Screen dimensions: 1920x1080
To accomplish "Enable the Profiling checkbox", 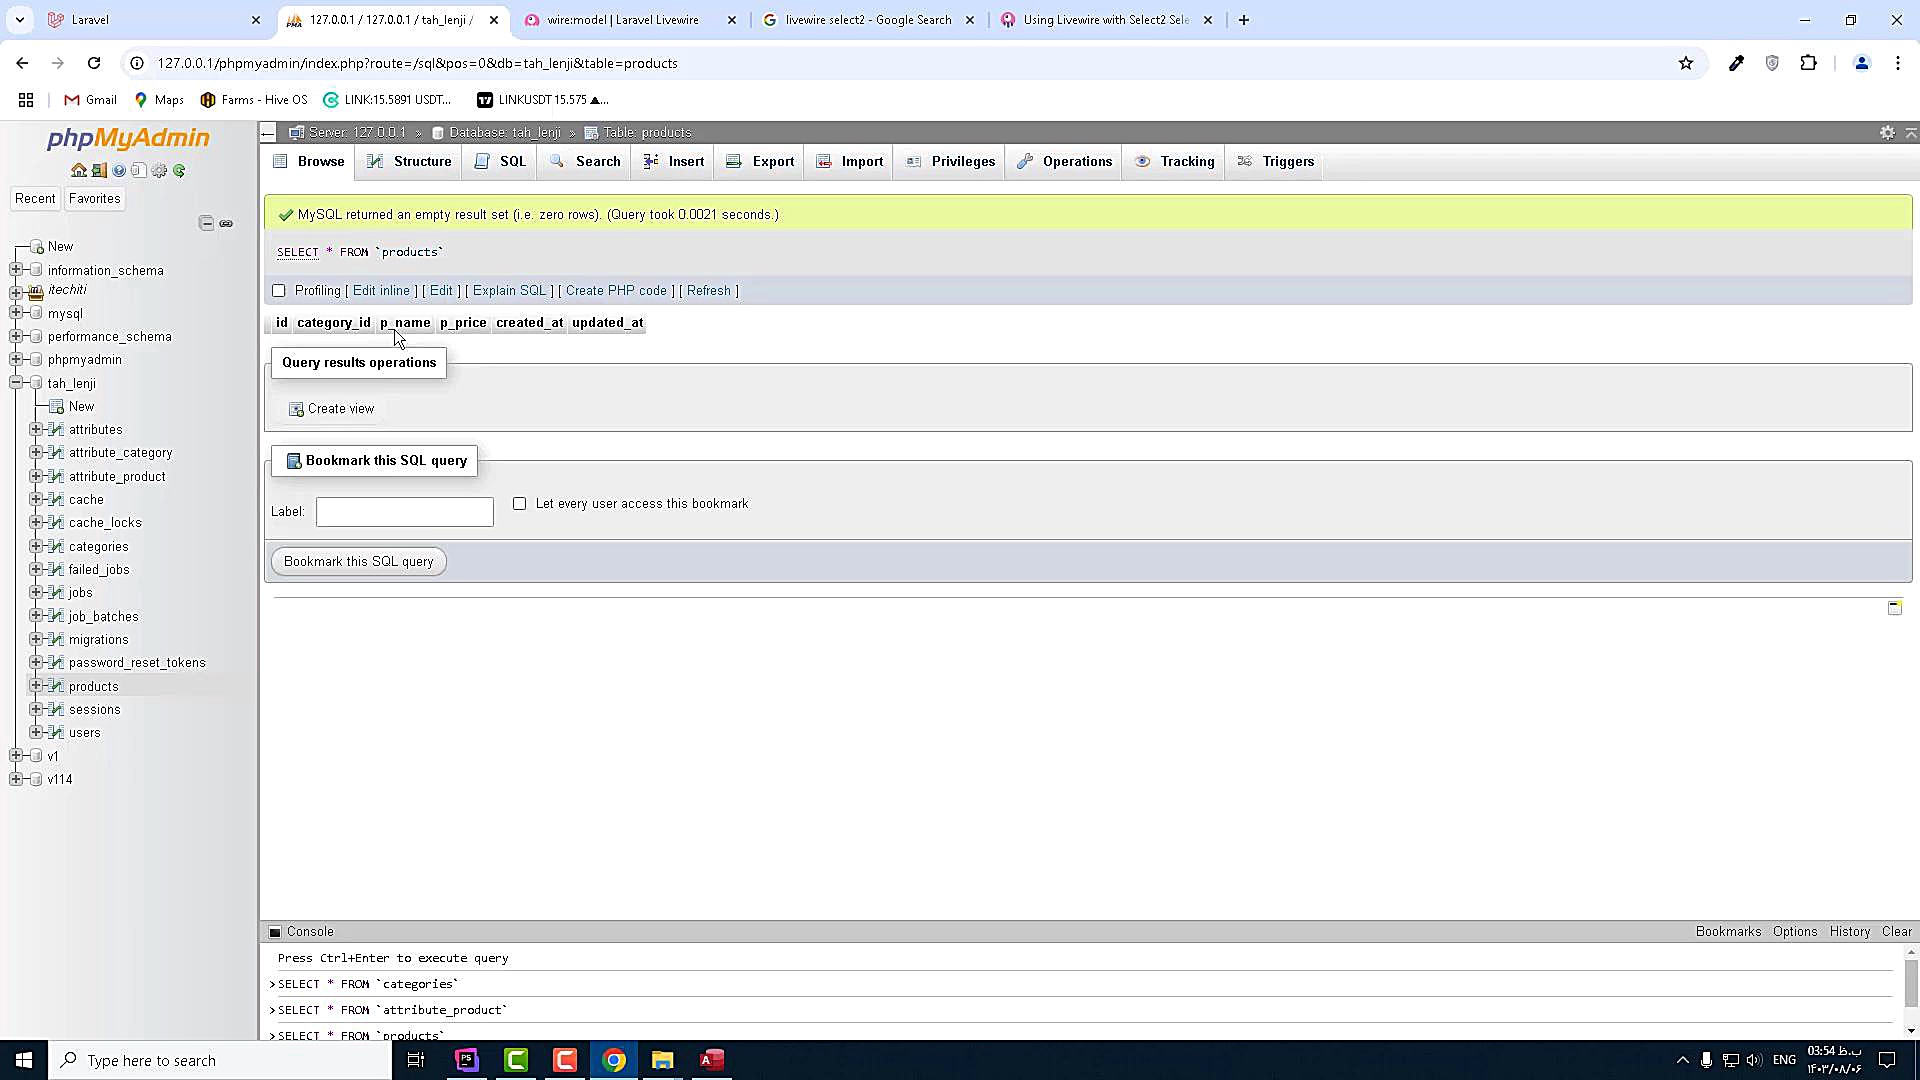I will pos(279,291).
